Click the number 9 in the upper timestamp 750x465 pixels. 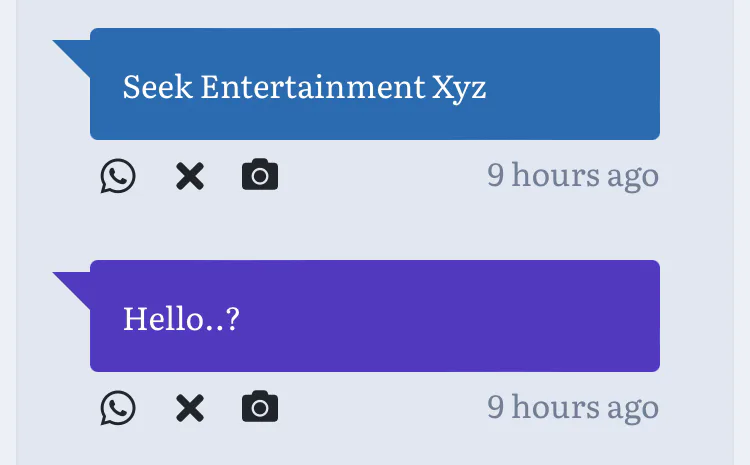(496, 176)
